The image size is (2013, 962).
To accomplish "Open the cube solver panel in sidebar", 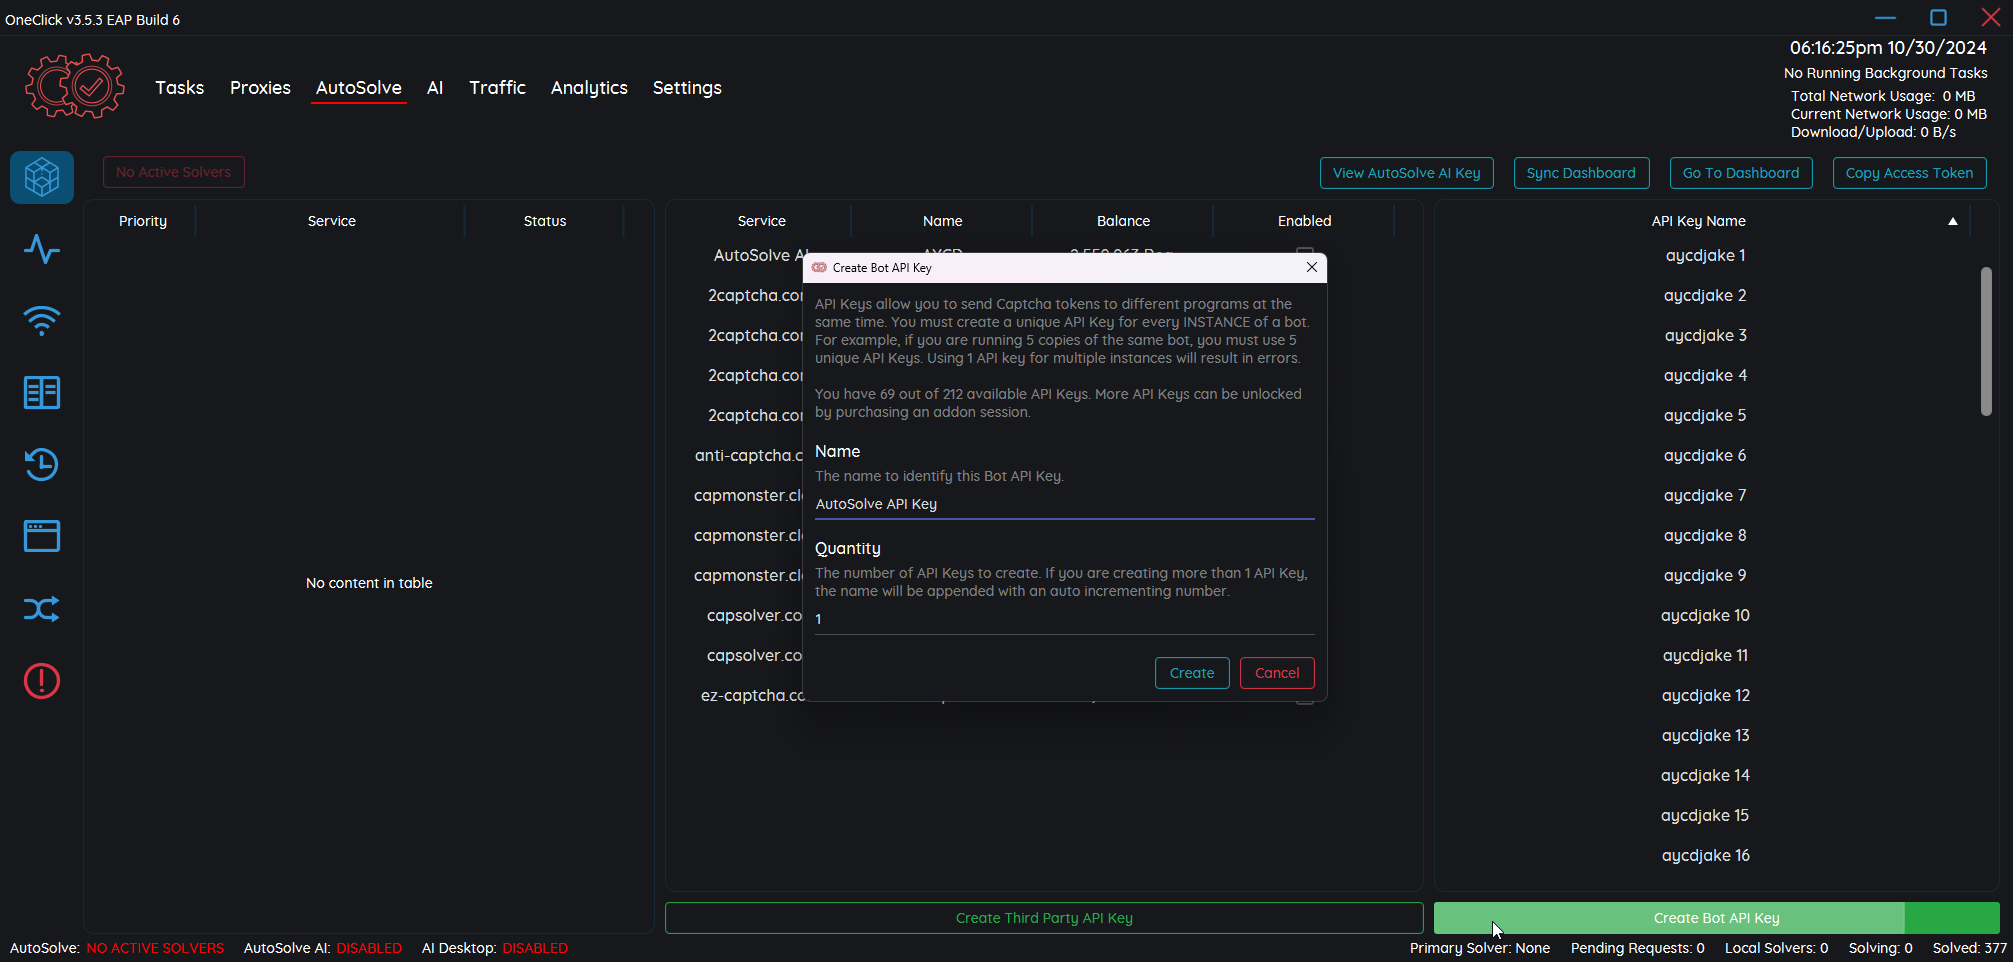I will (42, 177).
